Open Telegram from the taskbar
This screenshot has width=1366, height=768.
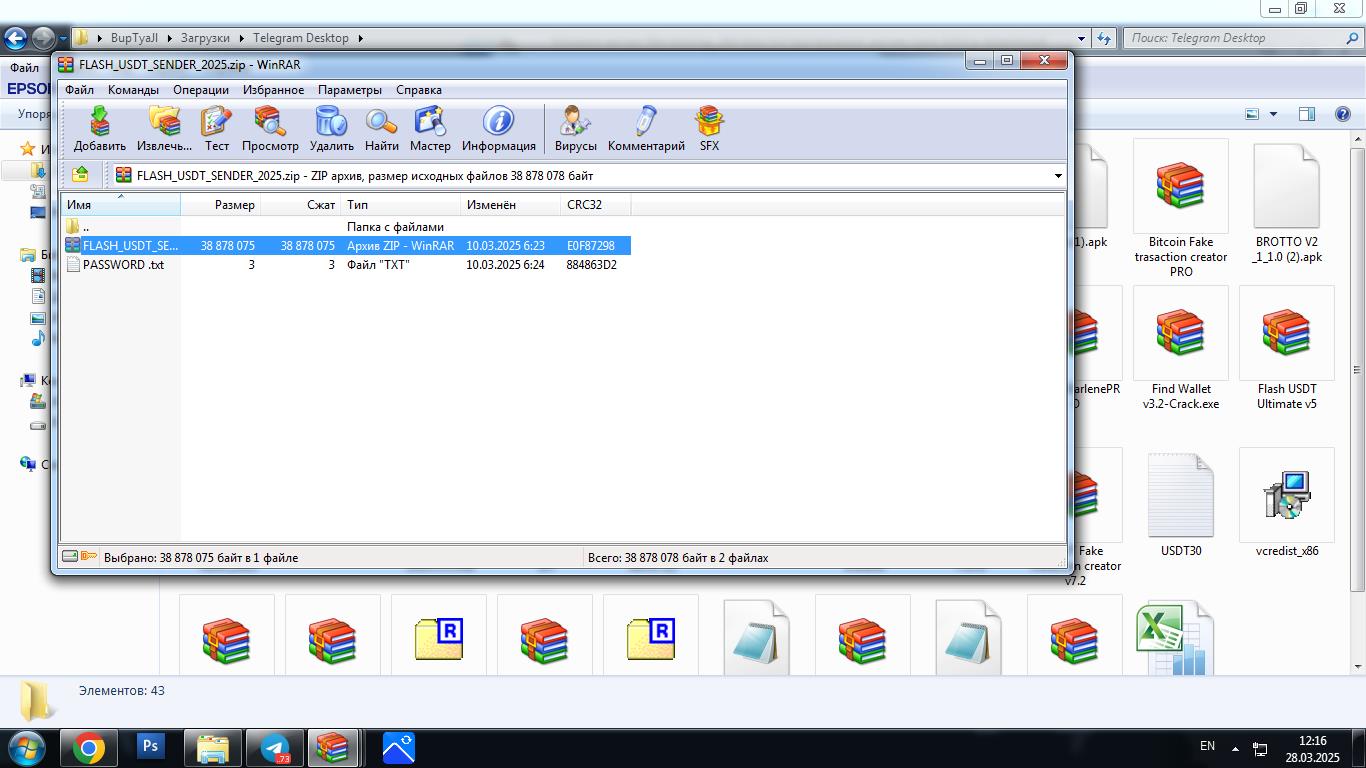click(274, 747)
